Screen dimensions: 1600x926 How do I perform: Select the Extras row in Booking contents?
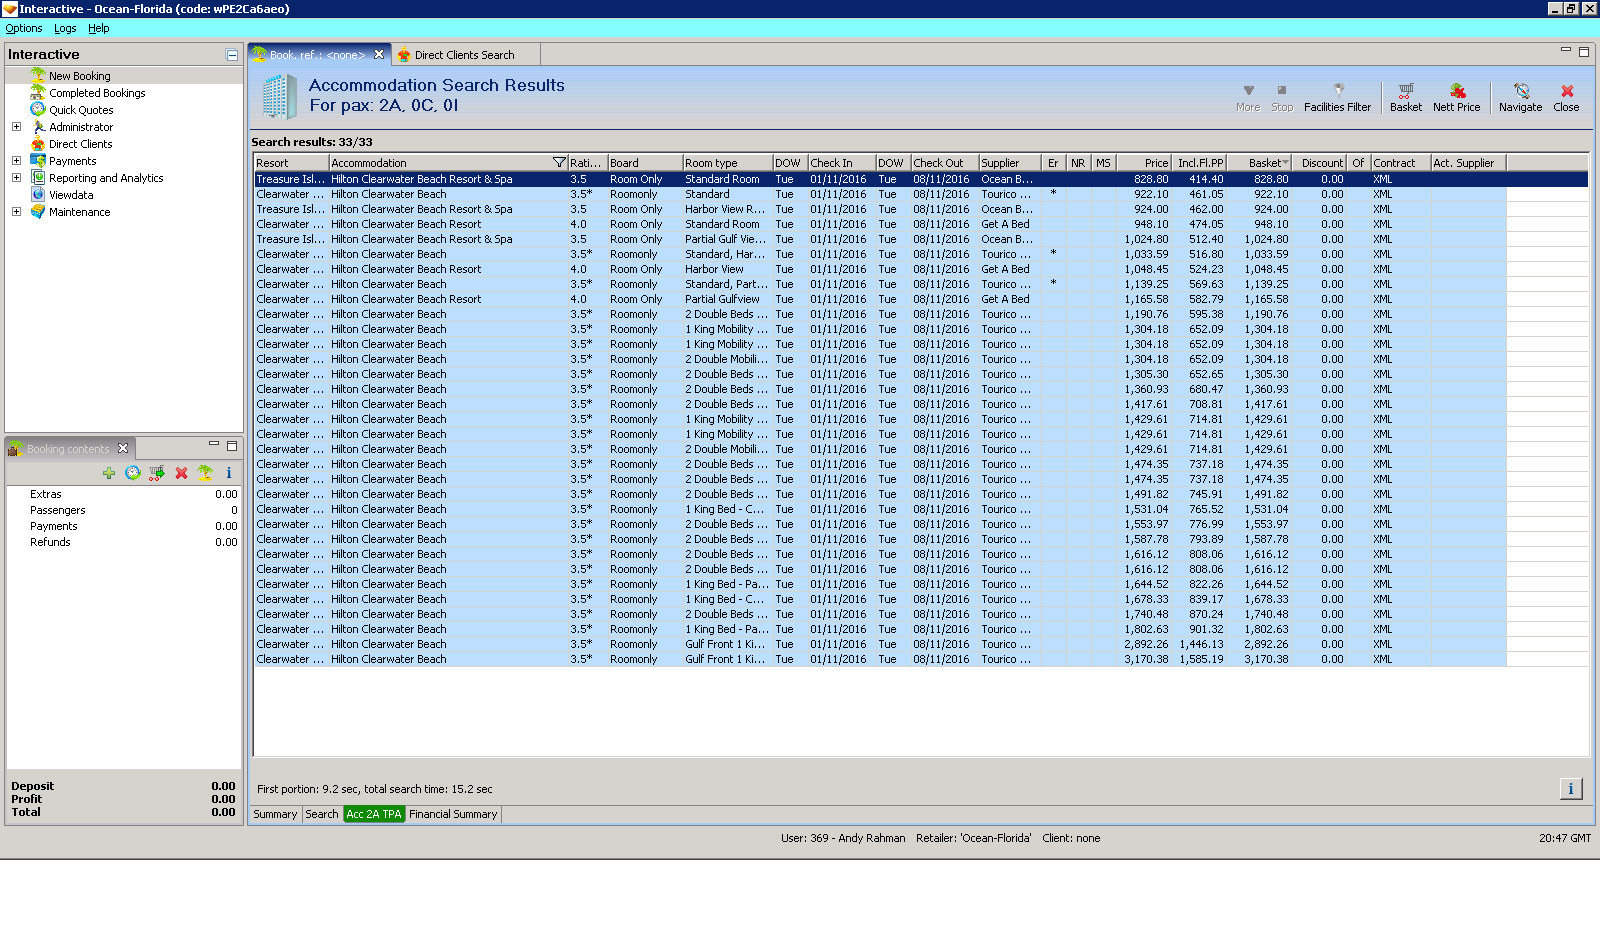tap(124, 494)
